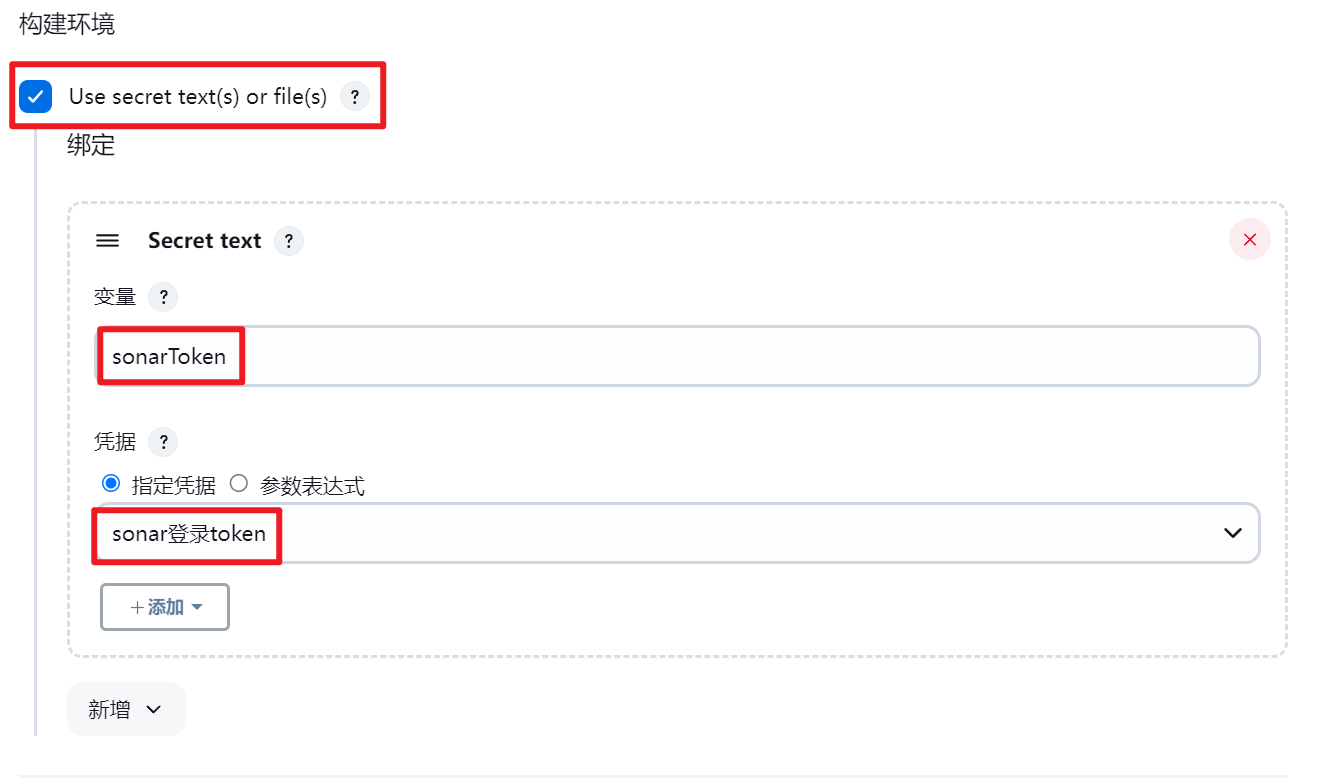This screenshot has width=1318, height=784.
Task: Delete the Secret text binding with red X
Action: pos(1249,240)
